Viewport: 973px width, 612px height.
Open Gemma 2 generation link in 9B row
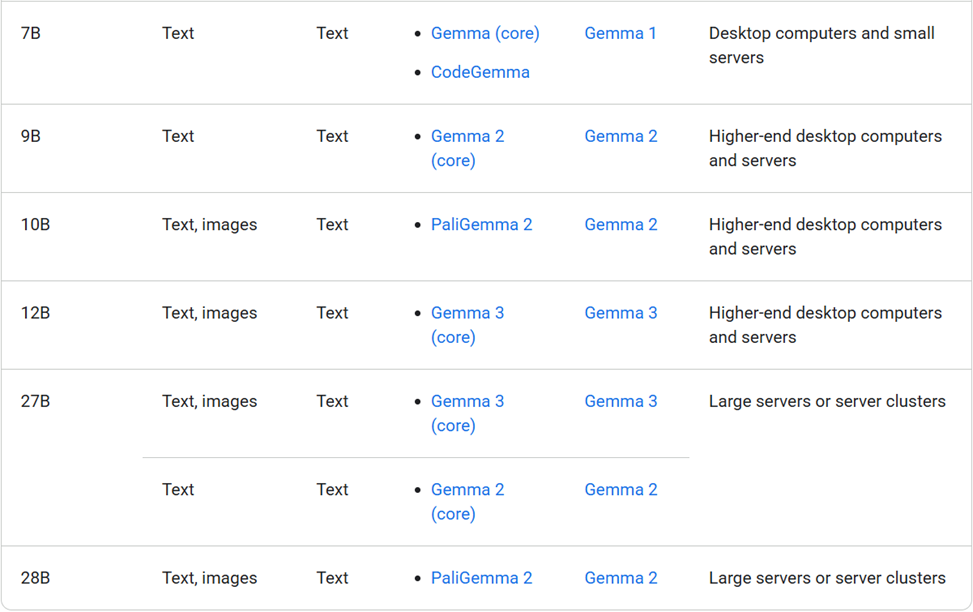621,137
